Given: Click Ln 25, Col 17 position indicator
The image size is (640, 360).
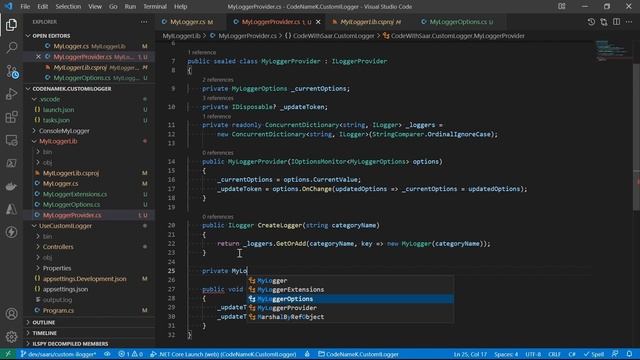Looking at the screenshot, I should (x=470, y=354).
